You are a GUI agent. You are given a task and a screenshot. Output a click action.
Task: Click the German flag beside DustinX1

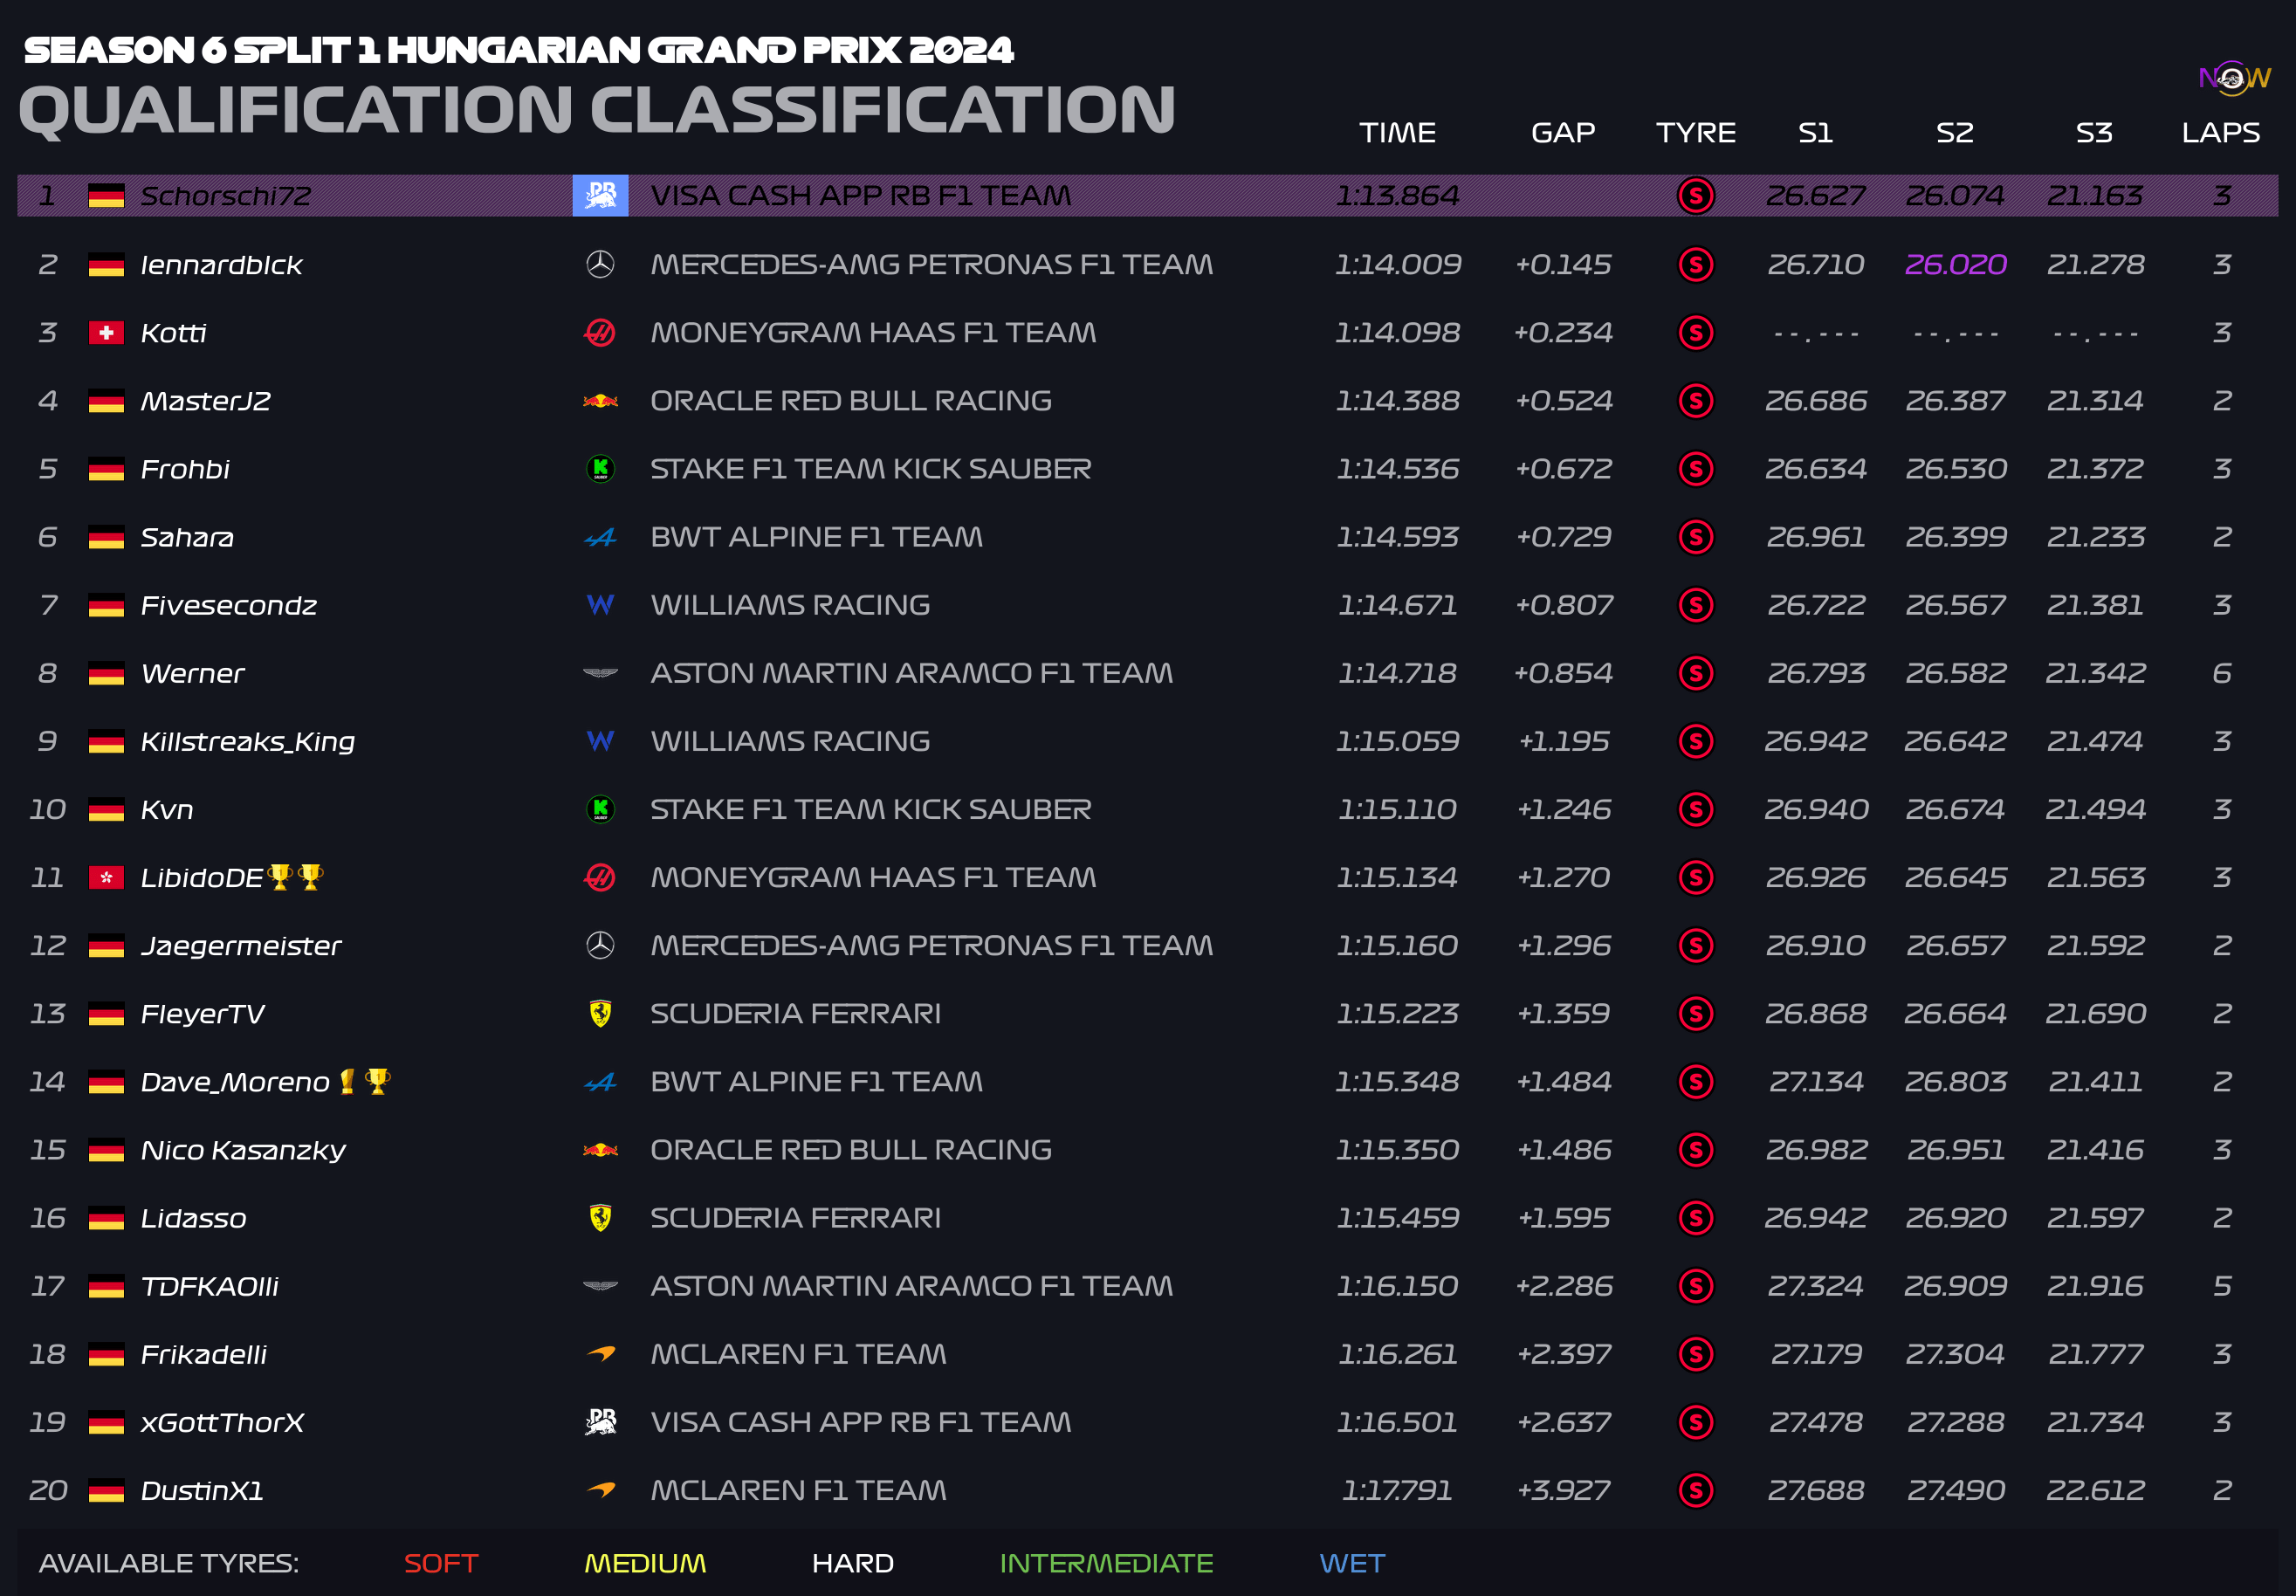point(106,1490)
